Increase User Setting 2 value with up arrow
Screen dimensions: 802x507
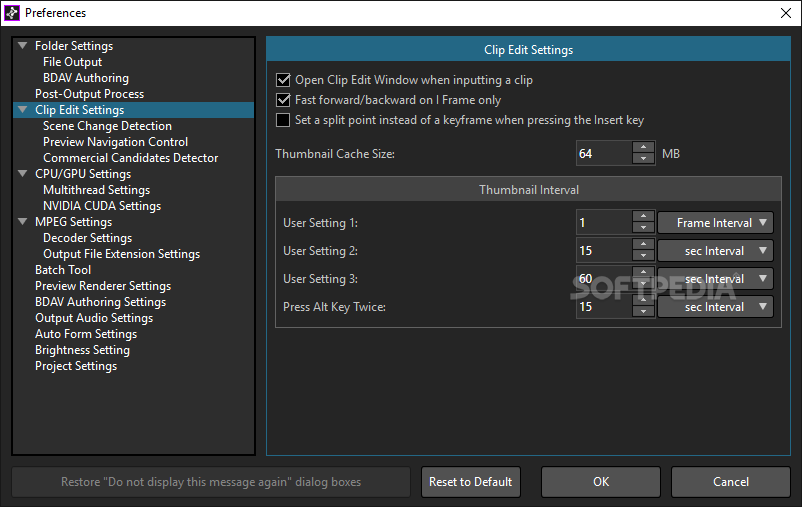(643, 245)
